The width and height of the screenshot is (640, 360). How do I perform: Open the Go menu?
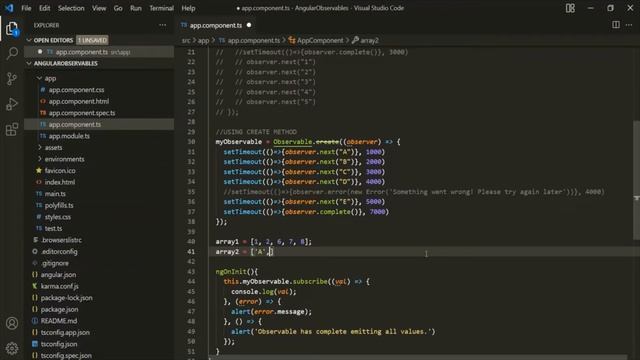pyautogui.click(x=118, y=8)
